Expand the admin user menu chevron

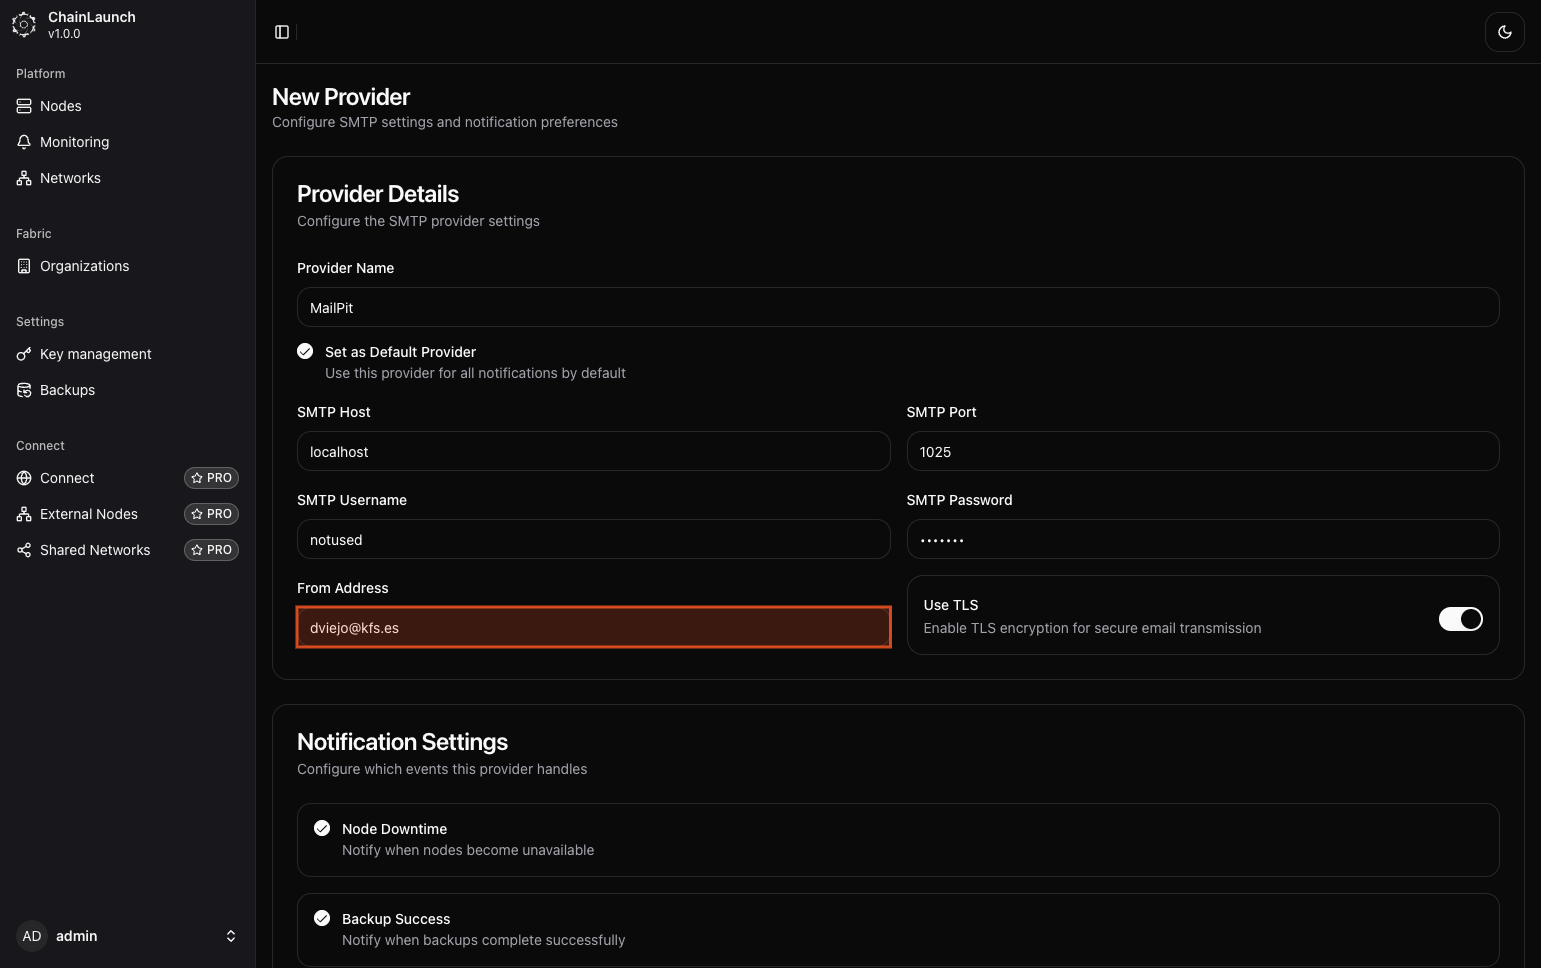click(x=231, y=936)
